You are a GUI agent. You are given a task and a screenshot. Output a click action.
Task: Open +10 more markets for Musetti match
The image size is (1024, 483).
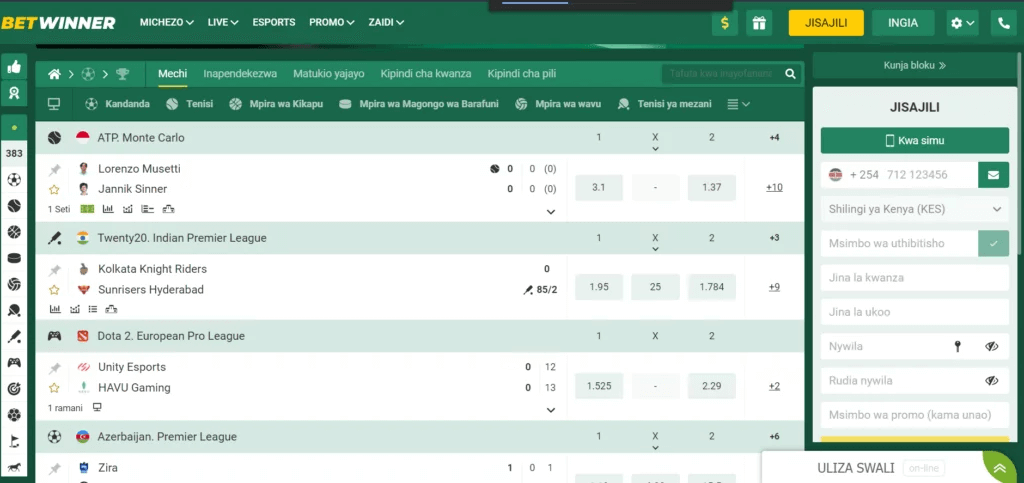point(774,187)
